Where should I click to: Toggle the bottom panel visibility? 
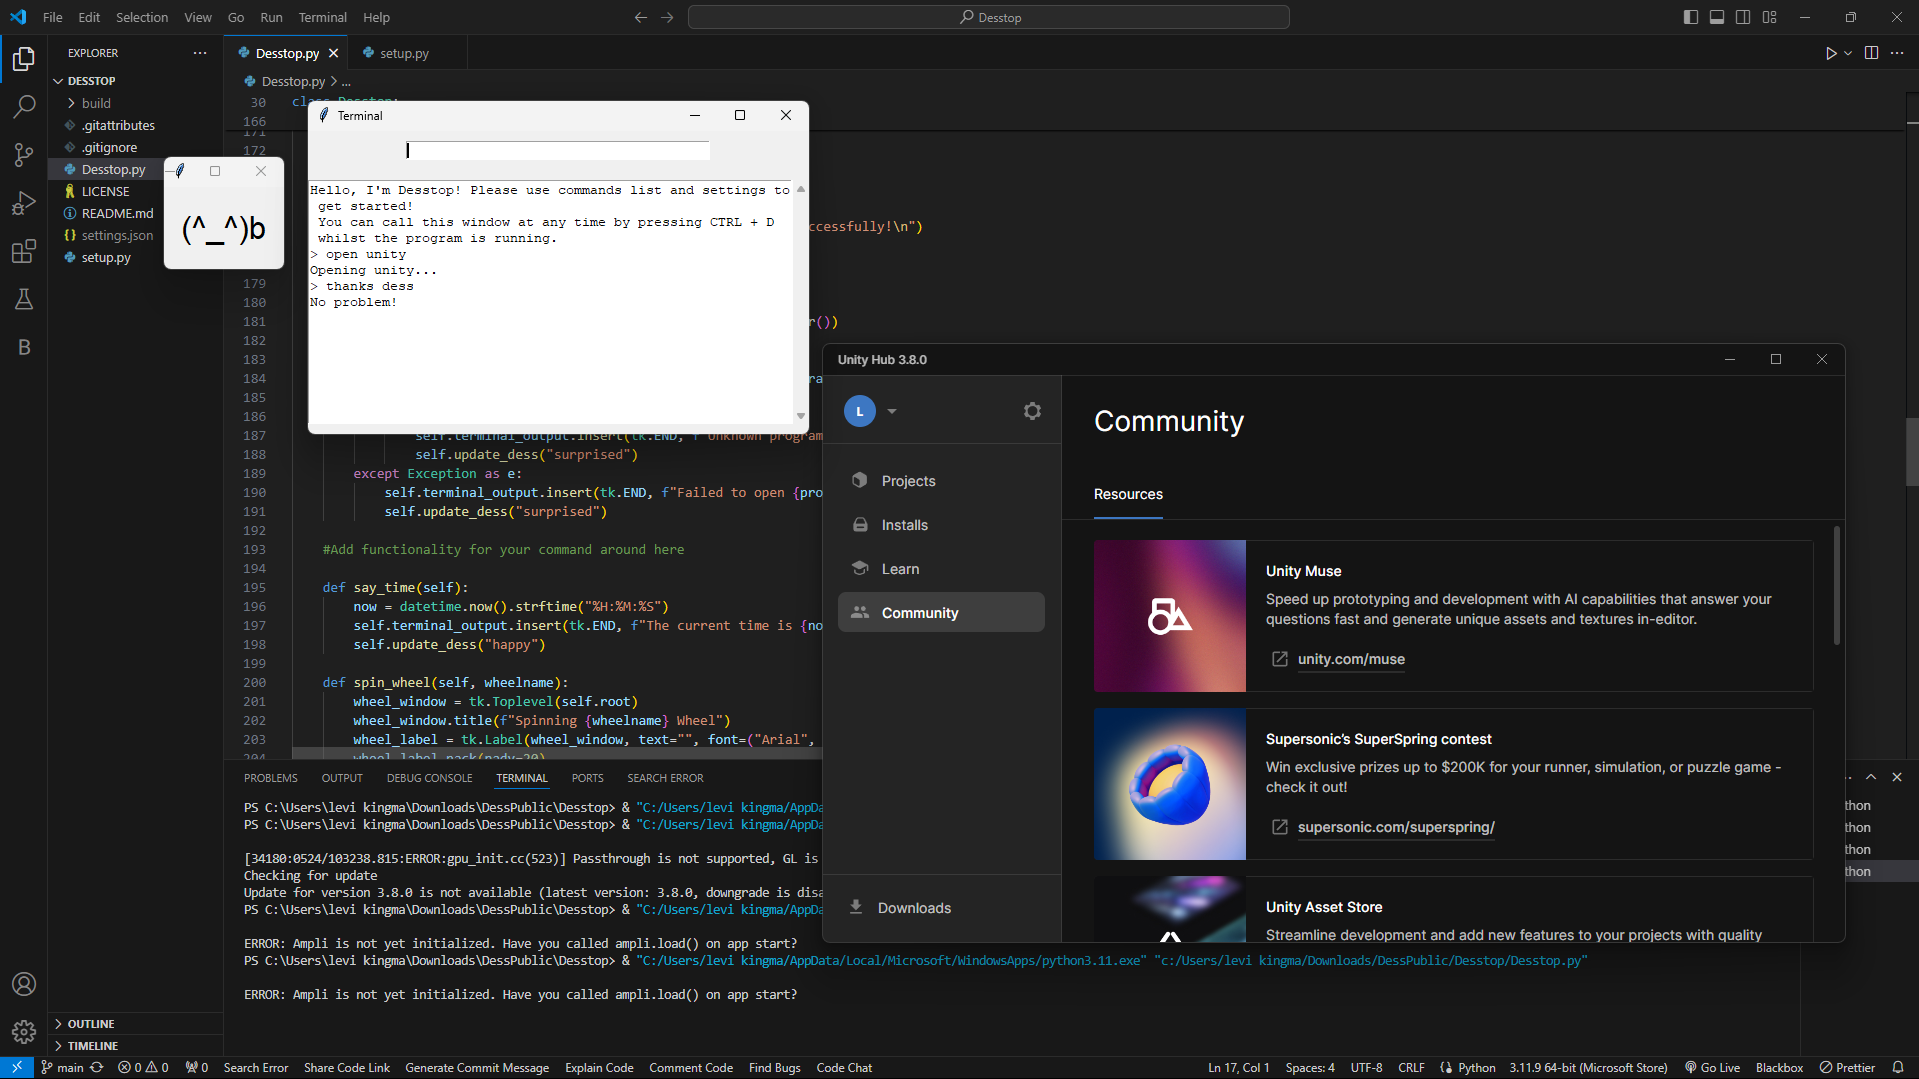point(1717,17)
